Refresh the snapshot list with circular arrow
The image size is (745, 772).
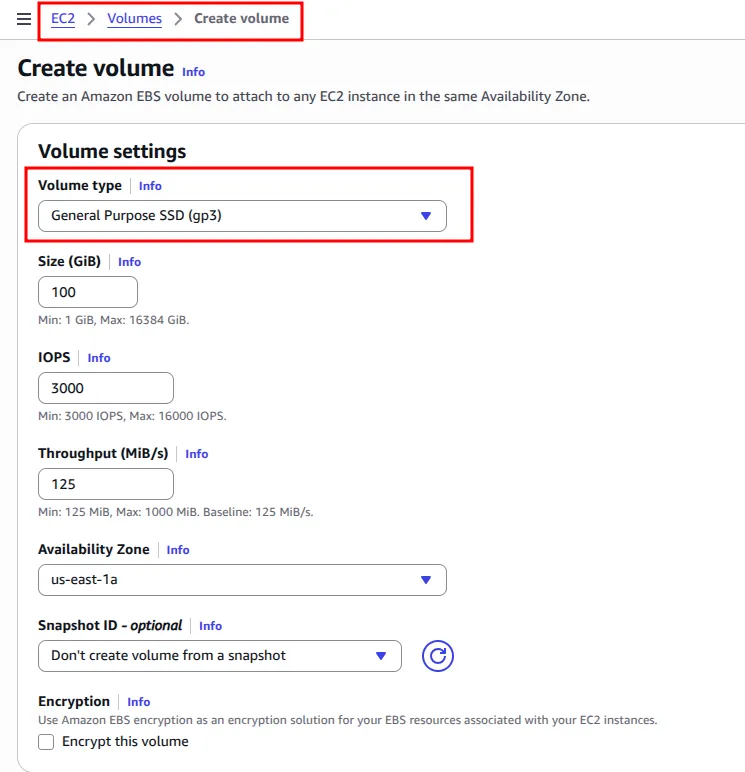(x=437, y=656)
